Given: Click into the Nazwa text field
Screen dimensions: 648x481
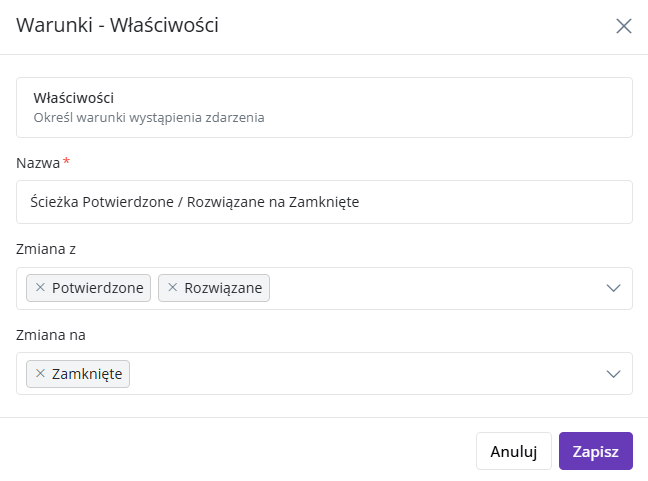Looking at the screenshot, I should tap(324, 202).
